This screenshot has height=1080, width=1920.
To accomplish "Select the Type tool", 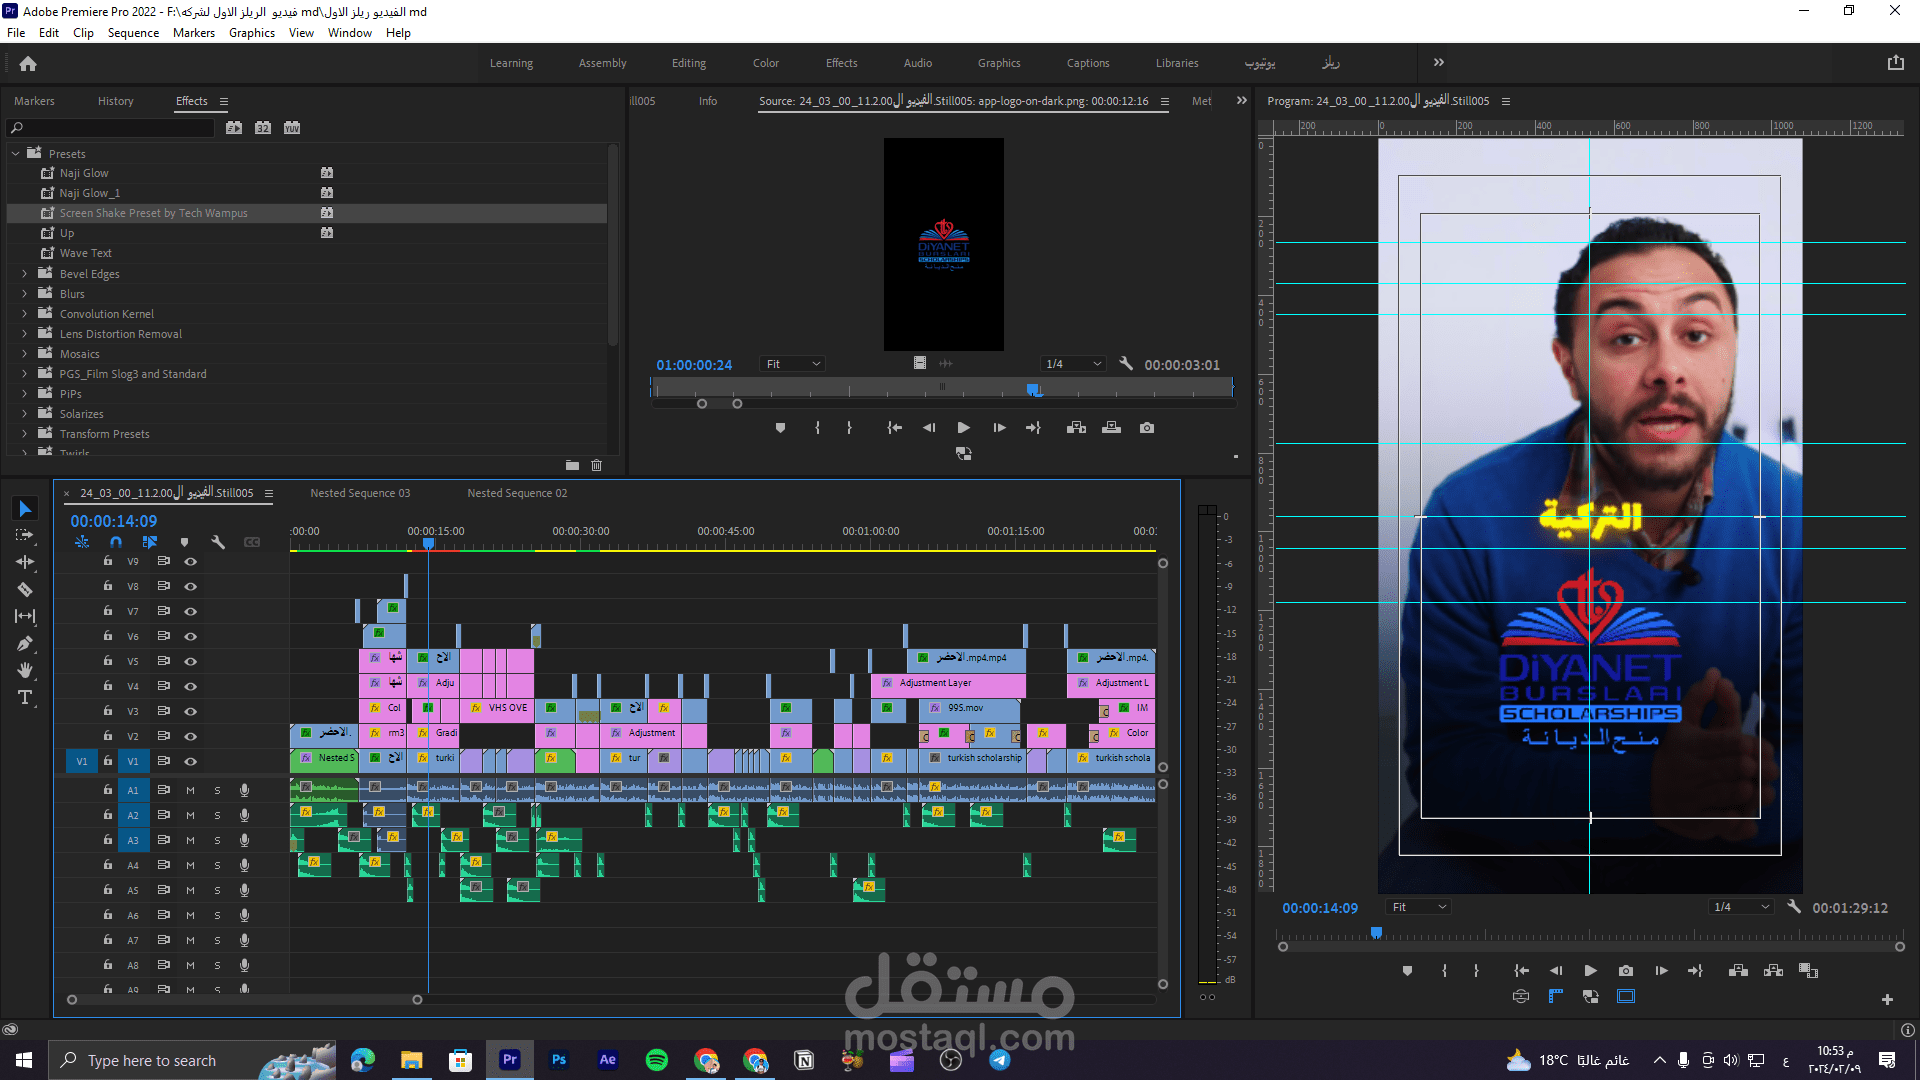I will 25,697.
